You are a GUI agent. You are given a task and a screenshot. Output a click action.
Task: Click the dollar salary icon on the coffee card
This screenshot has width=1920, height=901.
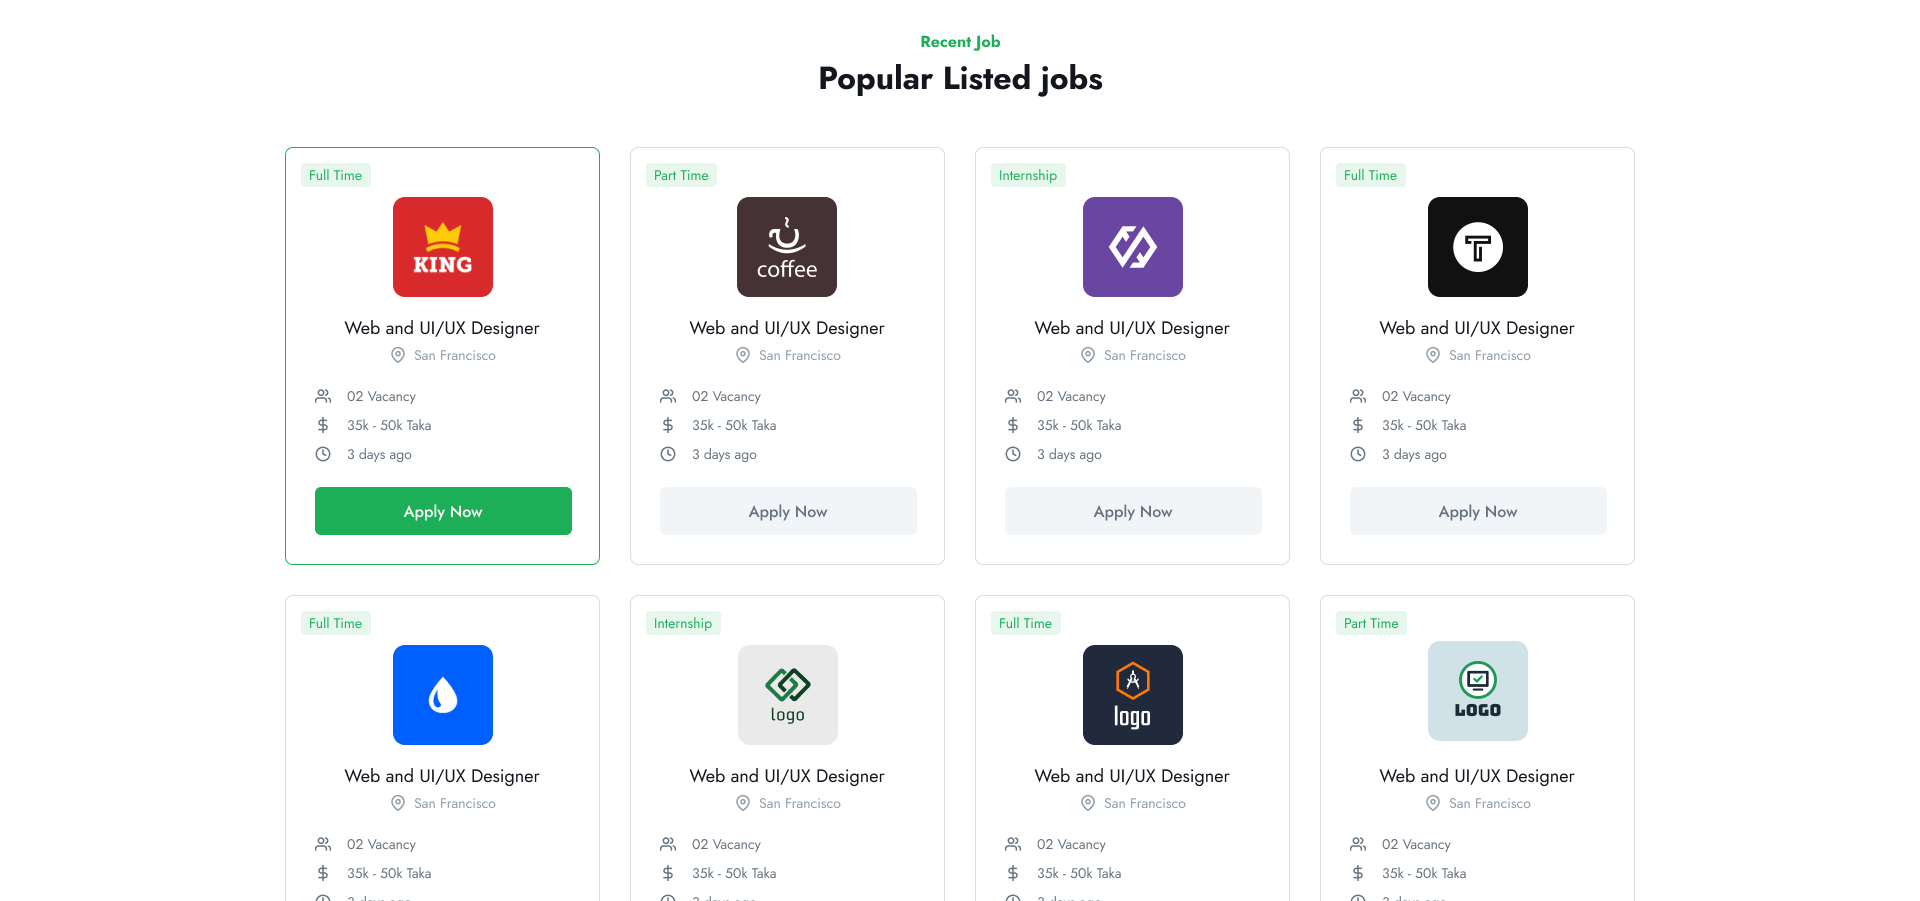click(x=668, y=425)
